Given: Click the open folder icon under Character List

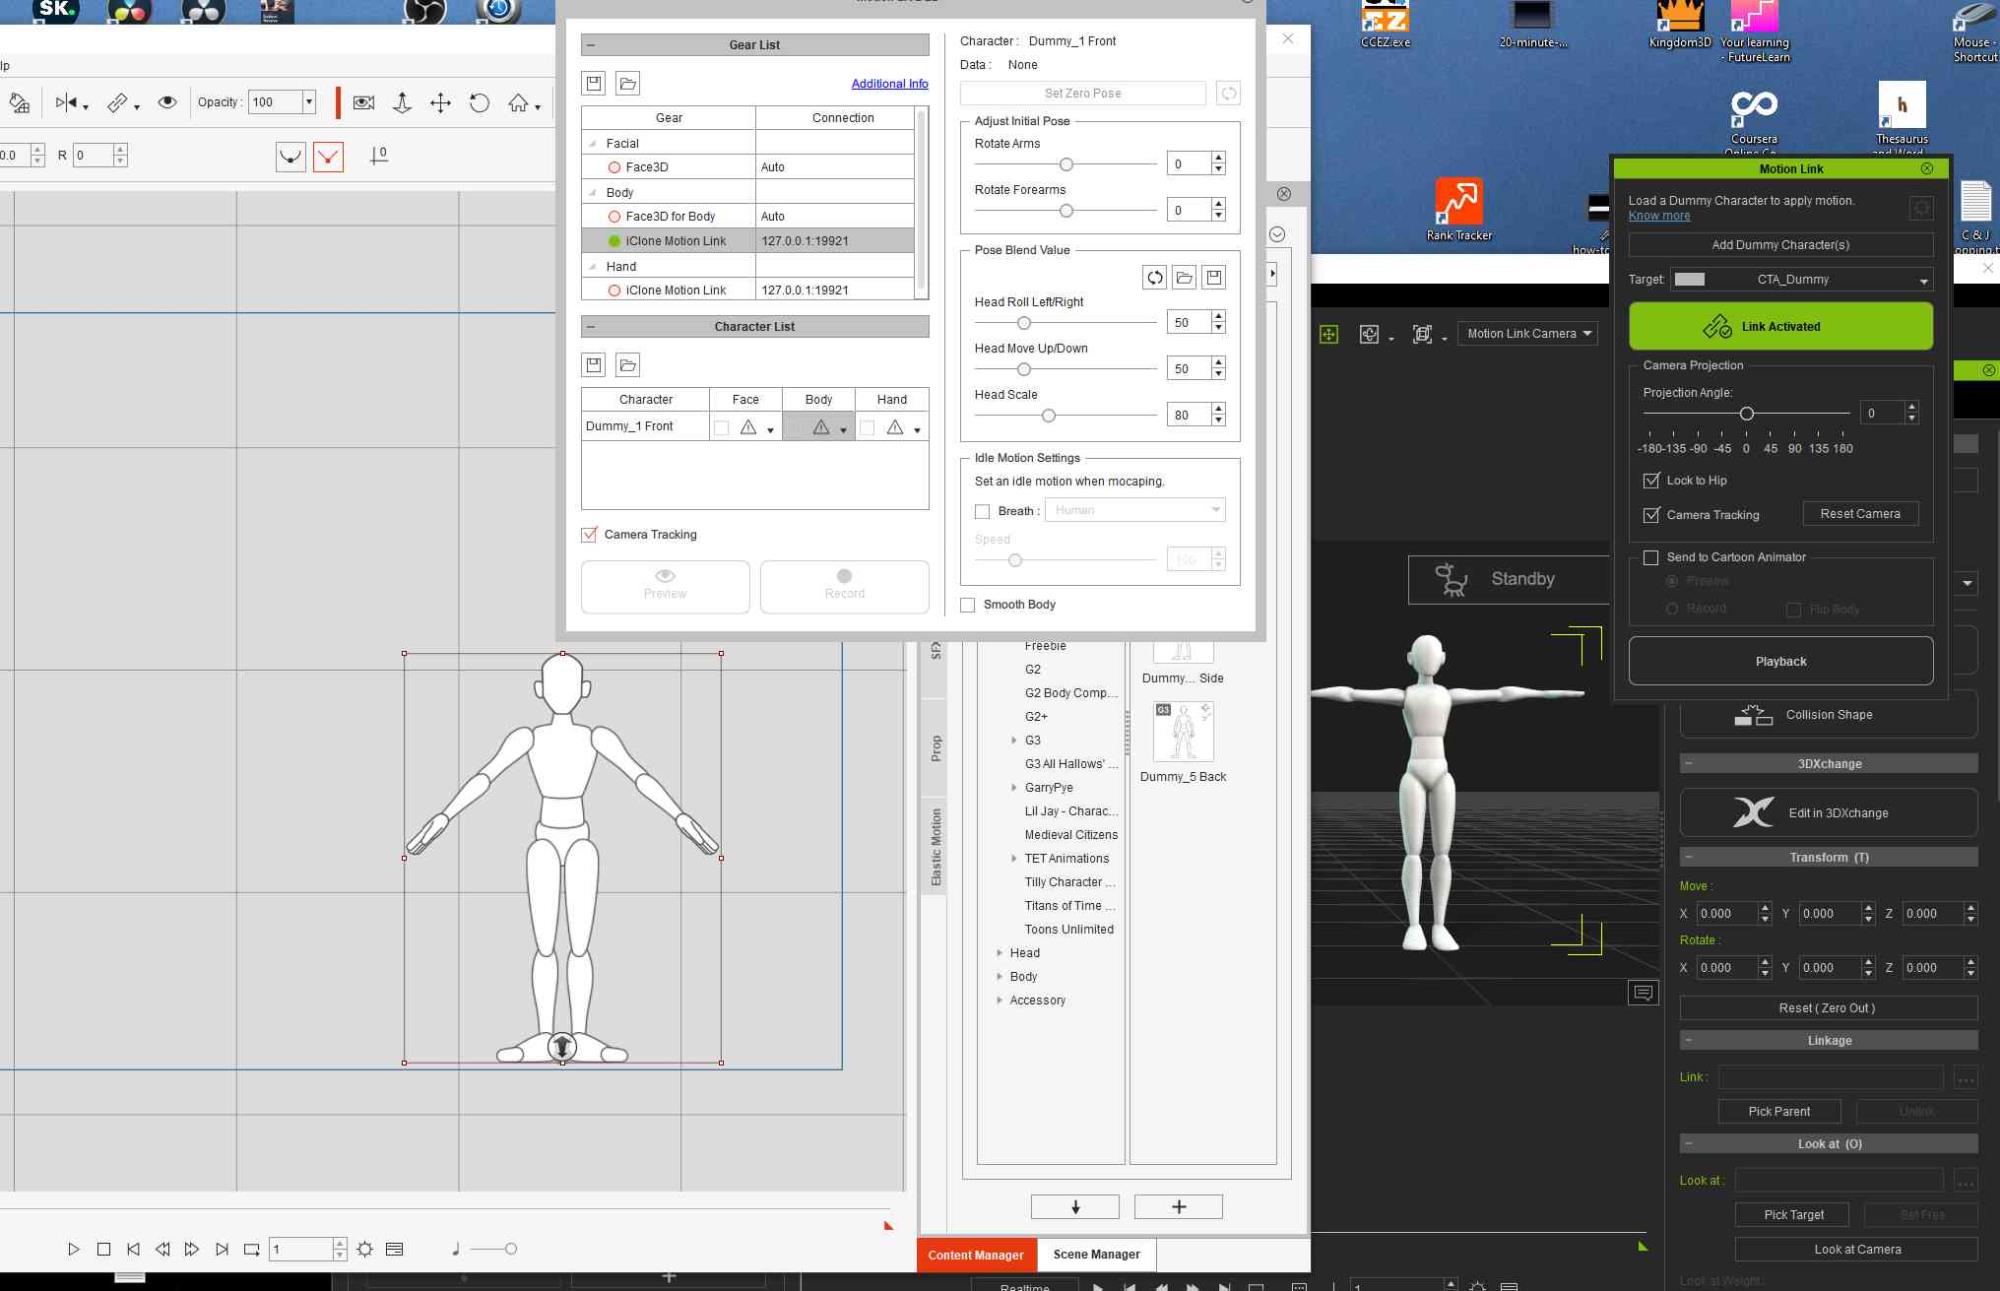Looking at the screenshot, I should coord(628,365).
